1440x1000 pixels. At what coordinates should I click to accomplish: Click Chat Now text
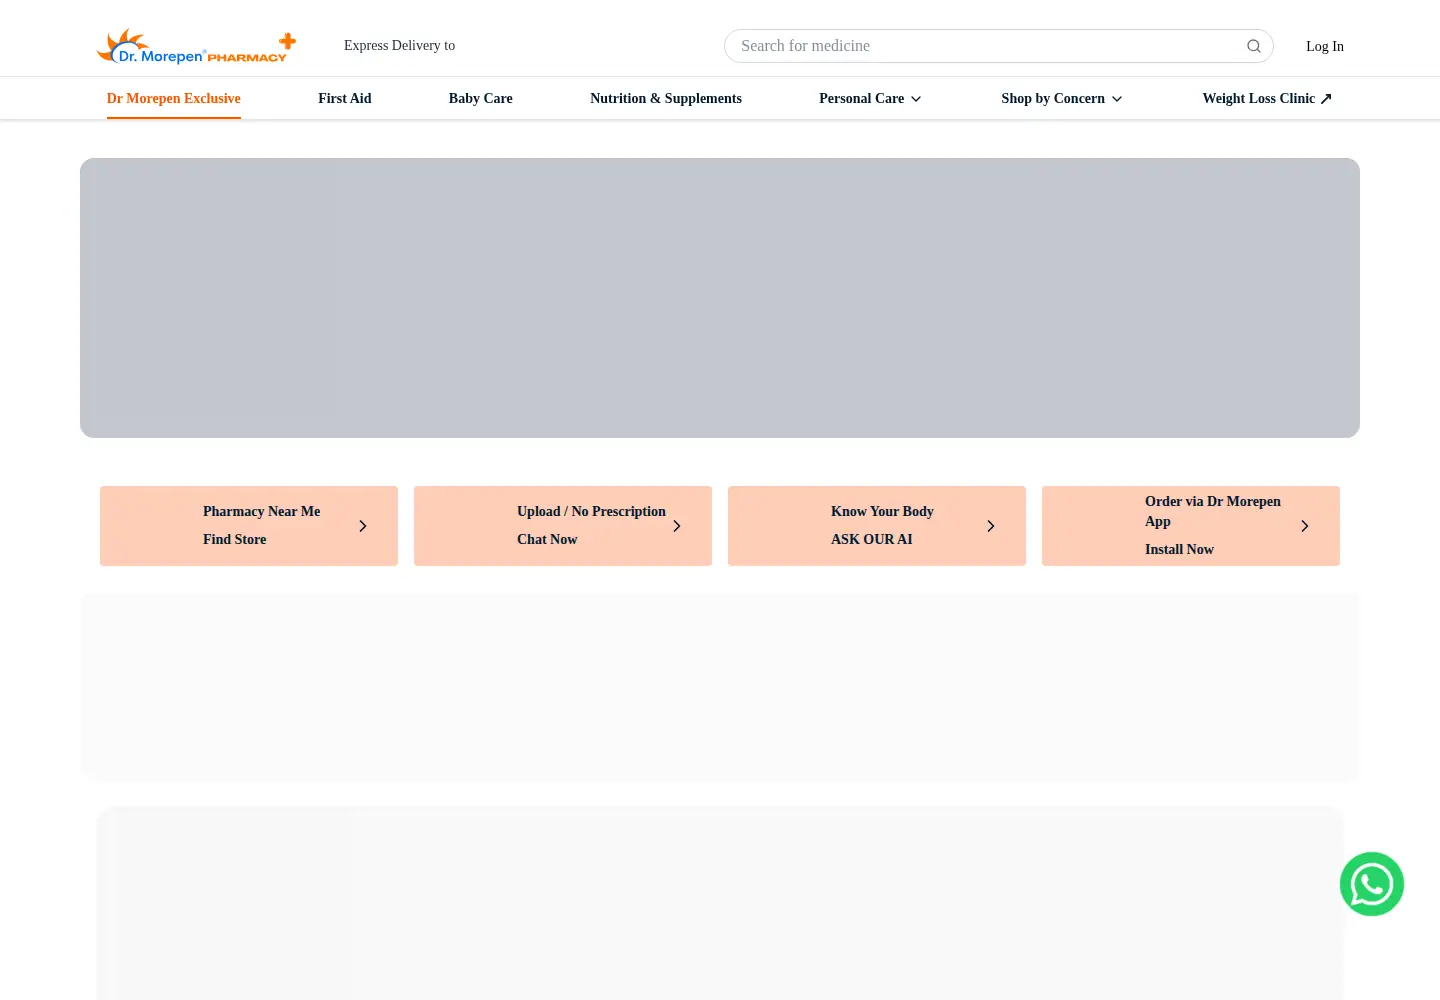click(x=547, y=539)
